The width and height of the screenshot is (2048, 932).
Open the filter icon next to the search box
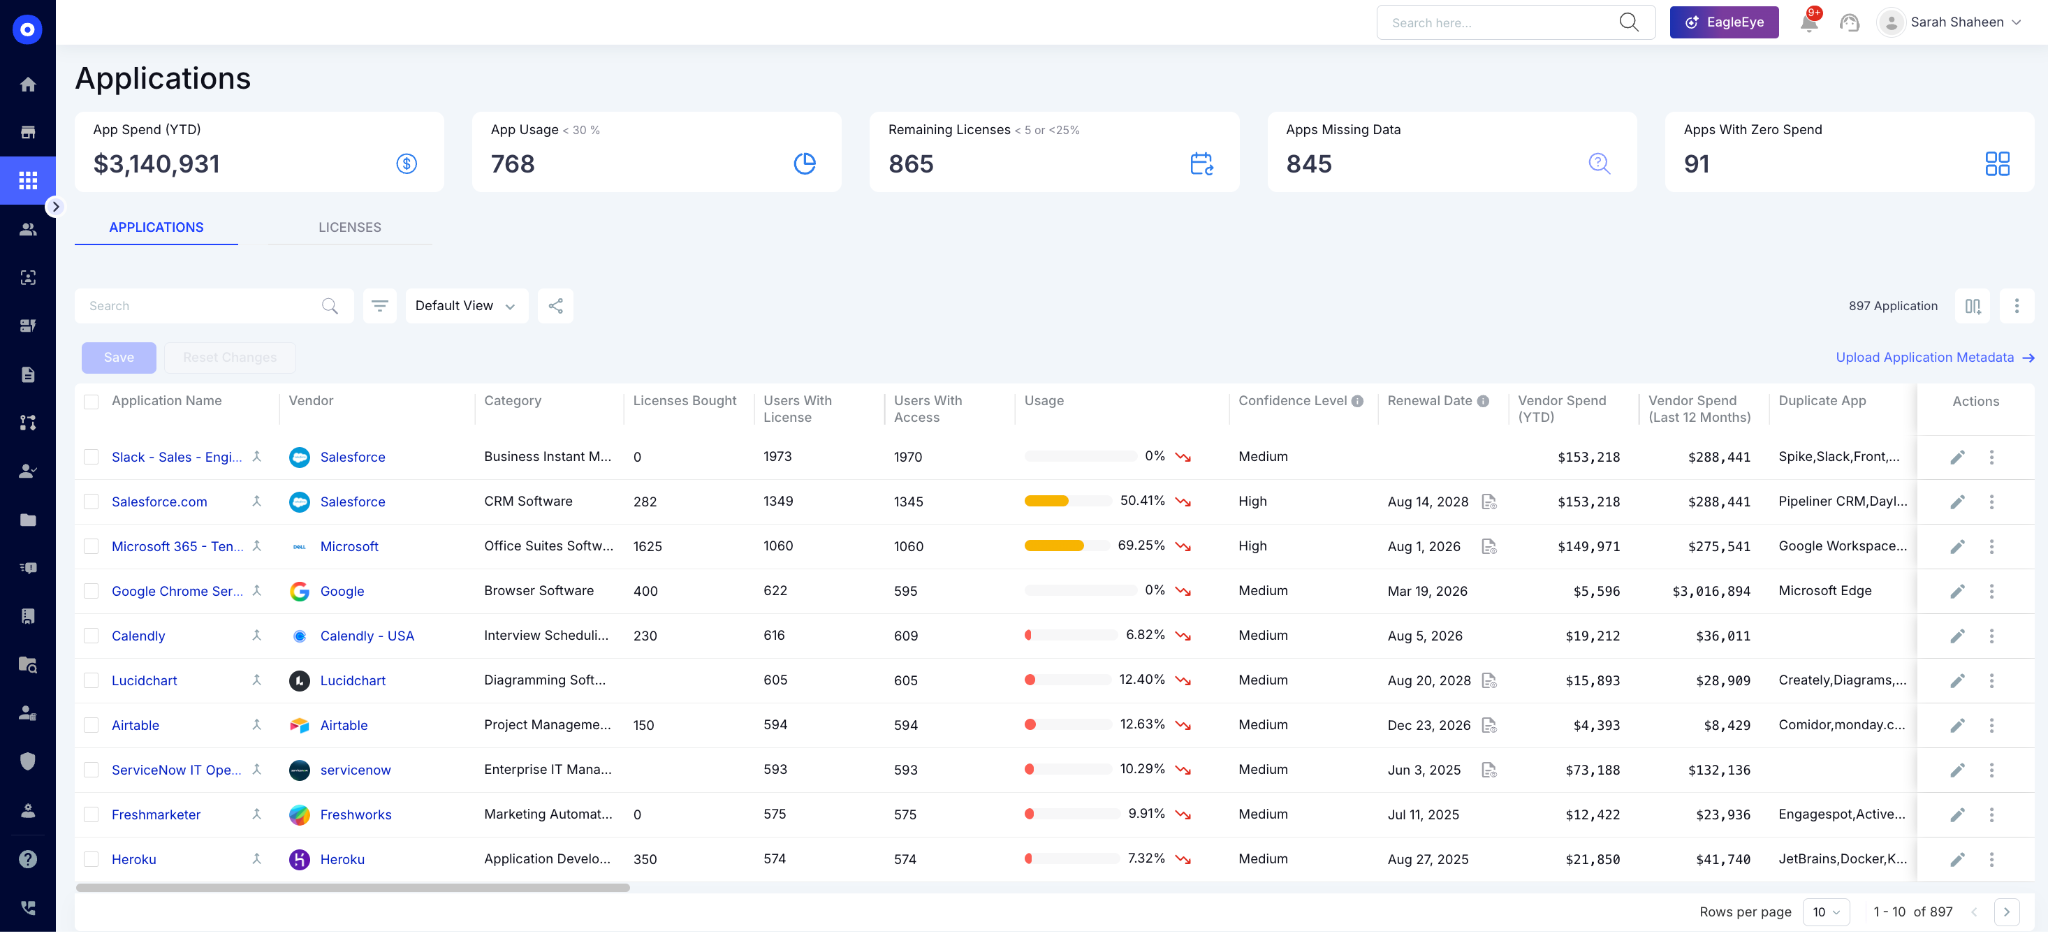point(380,306)
